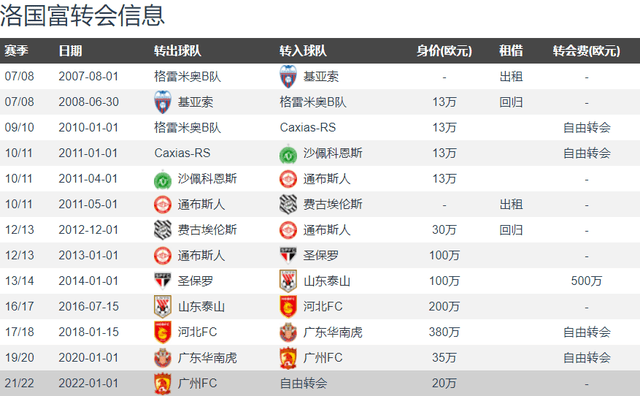The image size is (640, 396).
Task: Open 山东泰山 team name in 2016 row
Action: [201, 307]
